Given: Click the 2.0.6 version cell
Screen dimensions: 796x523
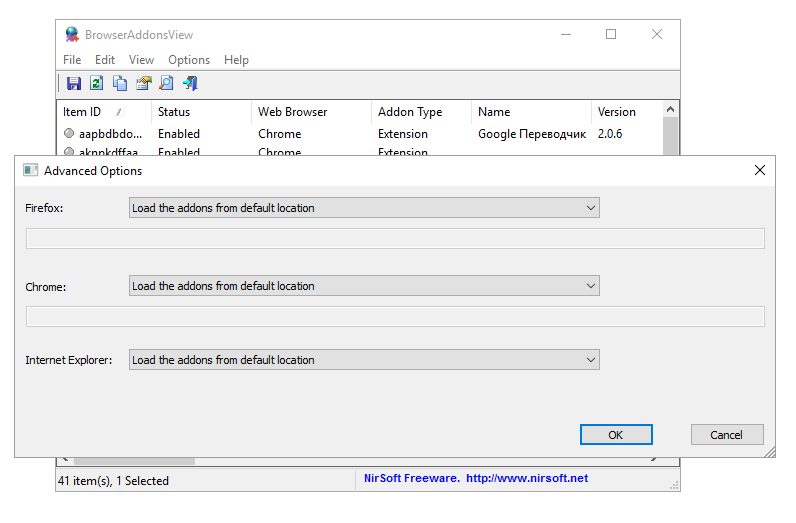Looking at the screenshot, I should (x=610, y=134).
